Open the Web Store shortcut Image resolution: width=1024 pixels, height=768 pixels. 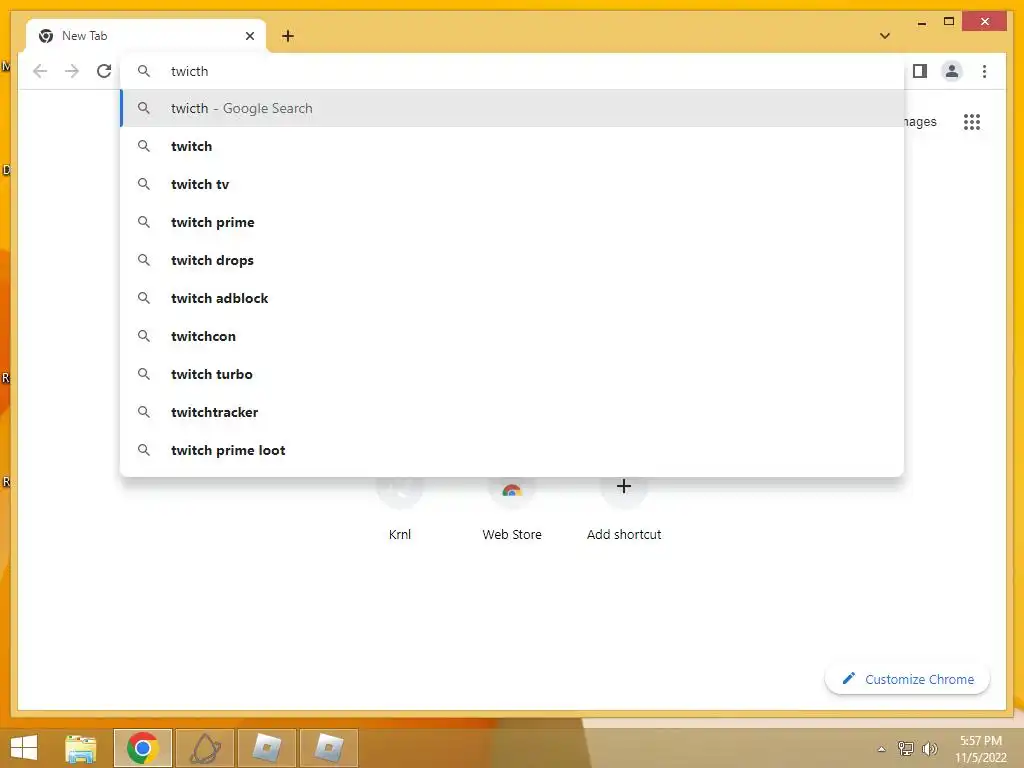click(512, 509)
